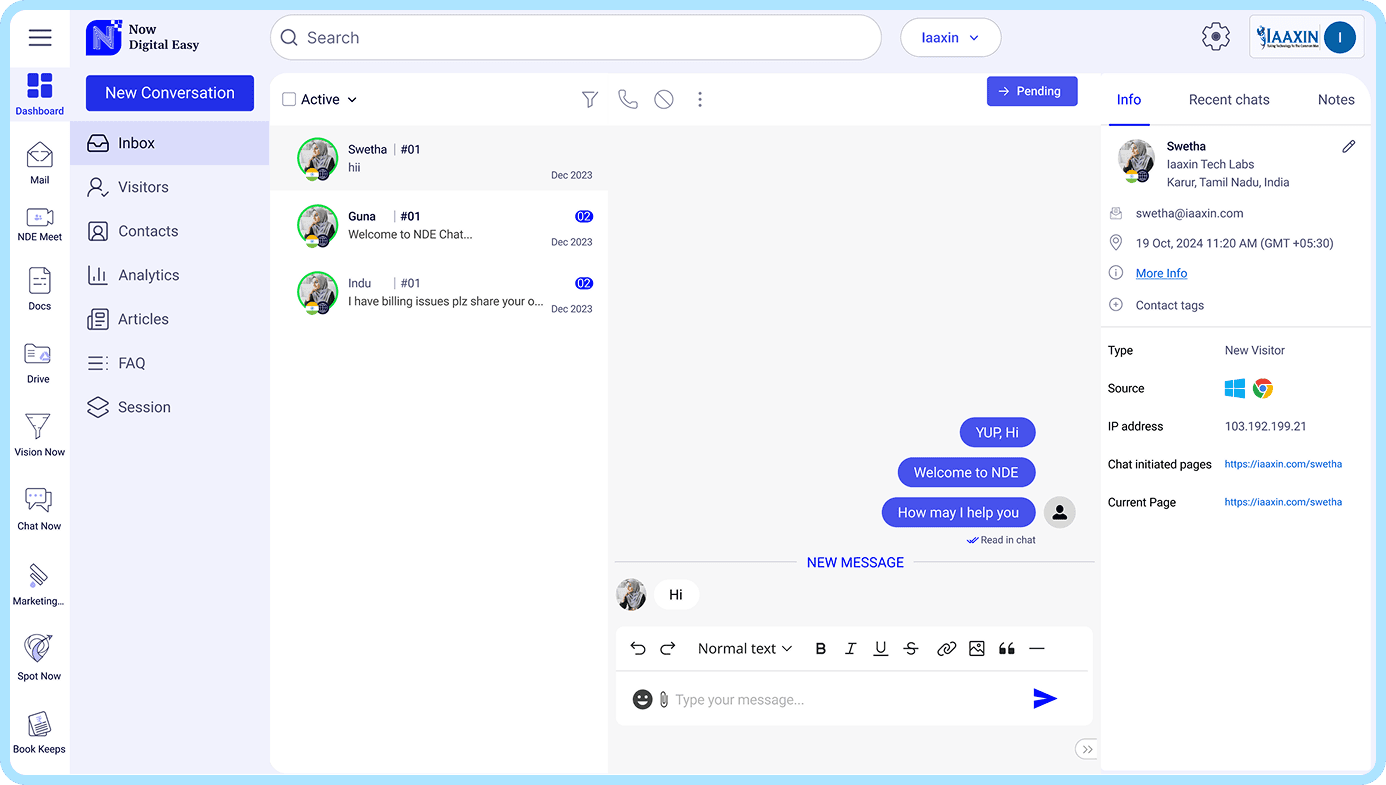Insert image using the editor image icon

[977, 649]
